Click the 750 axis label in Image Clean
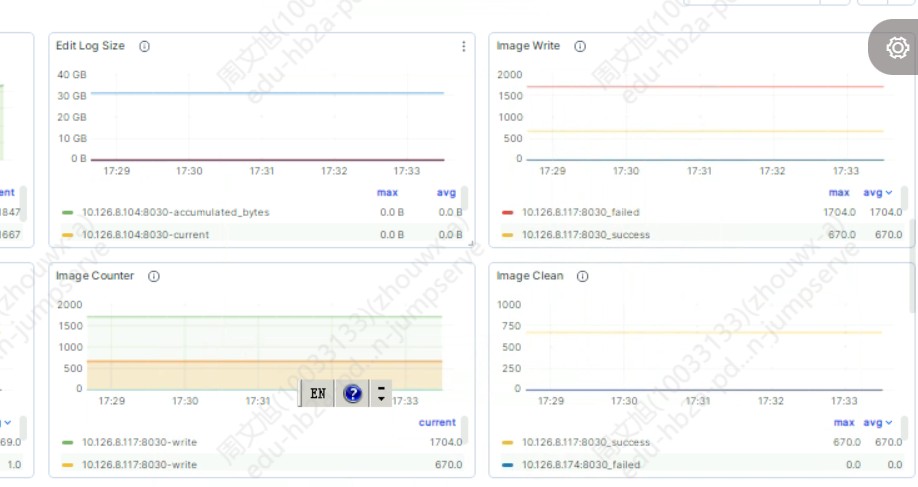This screenshot has width=918, height=487. [511, 326]
